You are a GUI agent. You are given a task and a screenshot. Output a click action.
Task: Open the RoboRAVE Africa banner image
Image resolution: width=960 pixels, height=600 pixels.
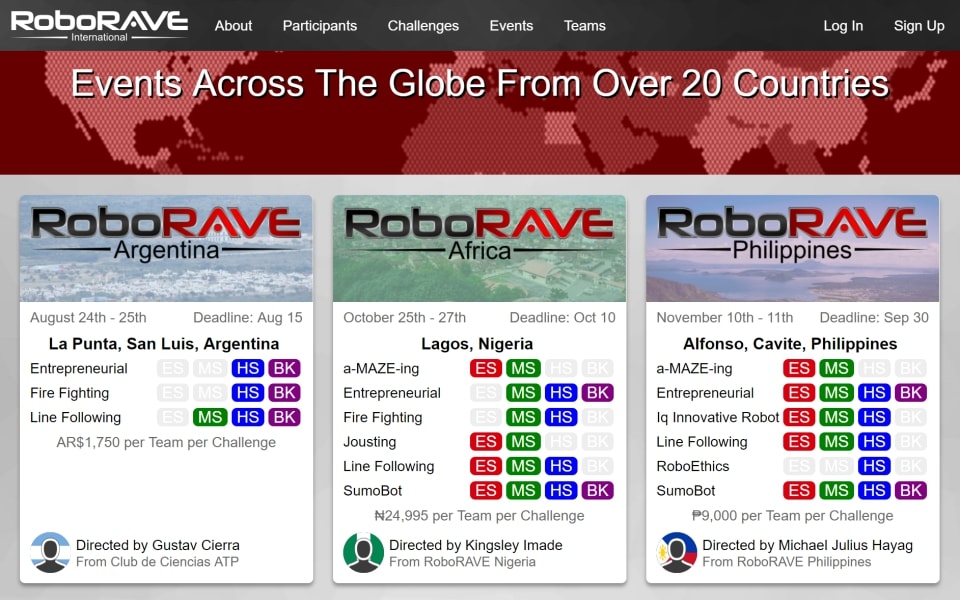tap(479, 249)
